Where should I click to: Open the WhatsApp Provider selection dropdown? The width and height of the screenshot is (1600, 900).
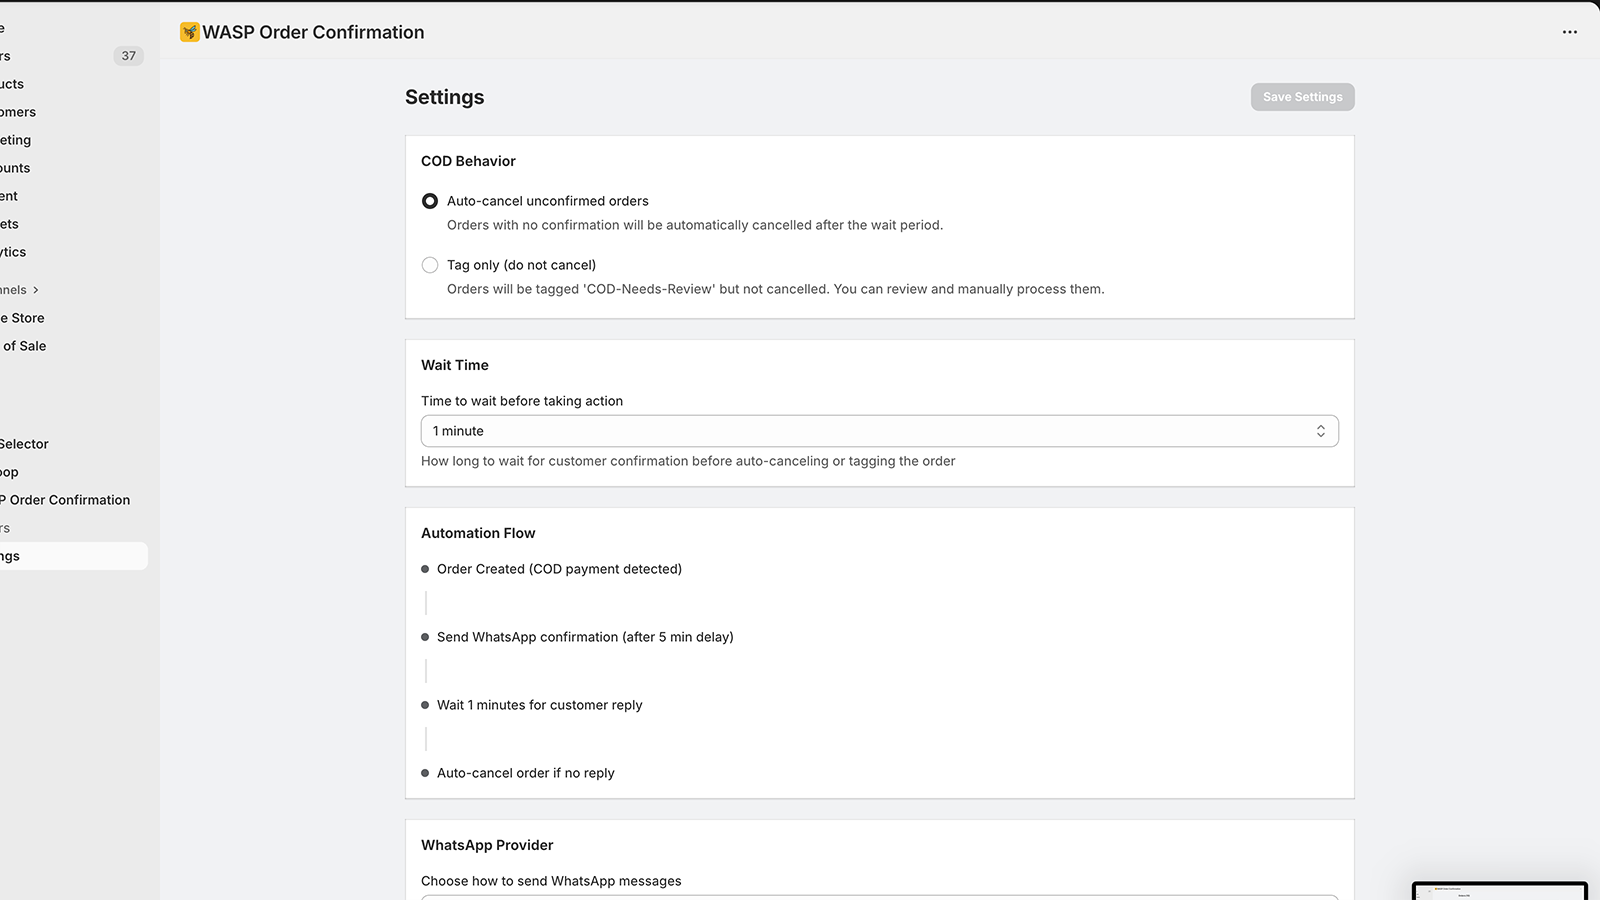tap(880, 897)
